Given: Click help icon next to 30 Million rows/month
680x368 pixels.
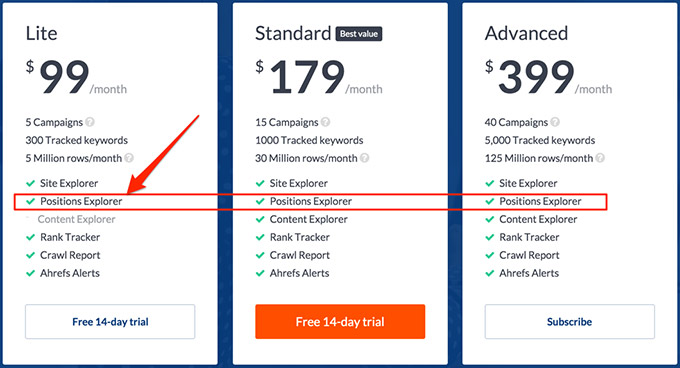Looking at the screenshot, I should click(365, 158).
